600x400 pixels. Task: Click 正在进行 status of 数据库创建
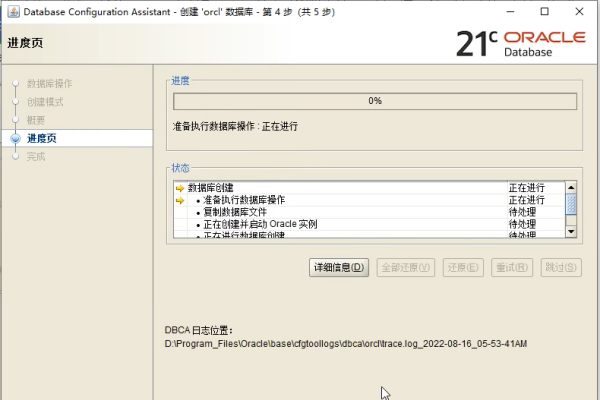pos(527,188)
